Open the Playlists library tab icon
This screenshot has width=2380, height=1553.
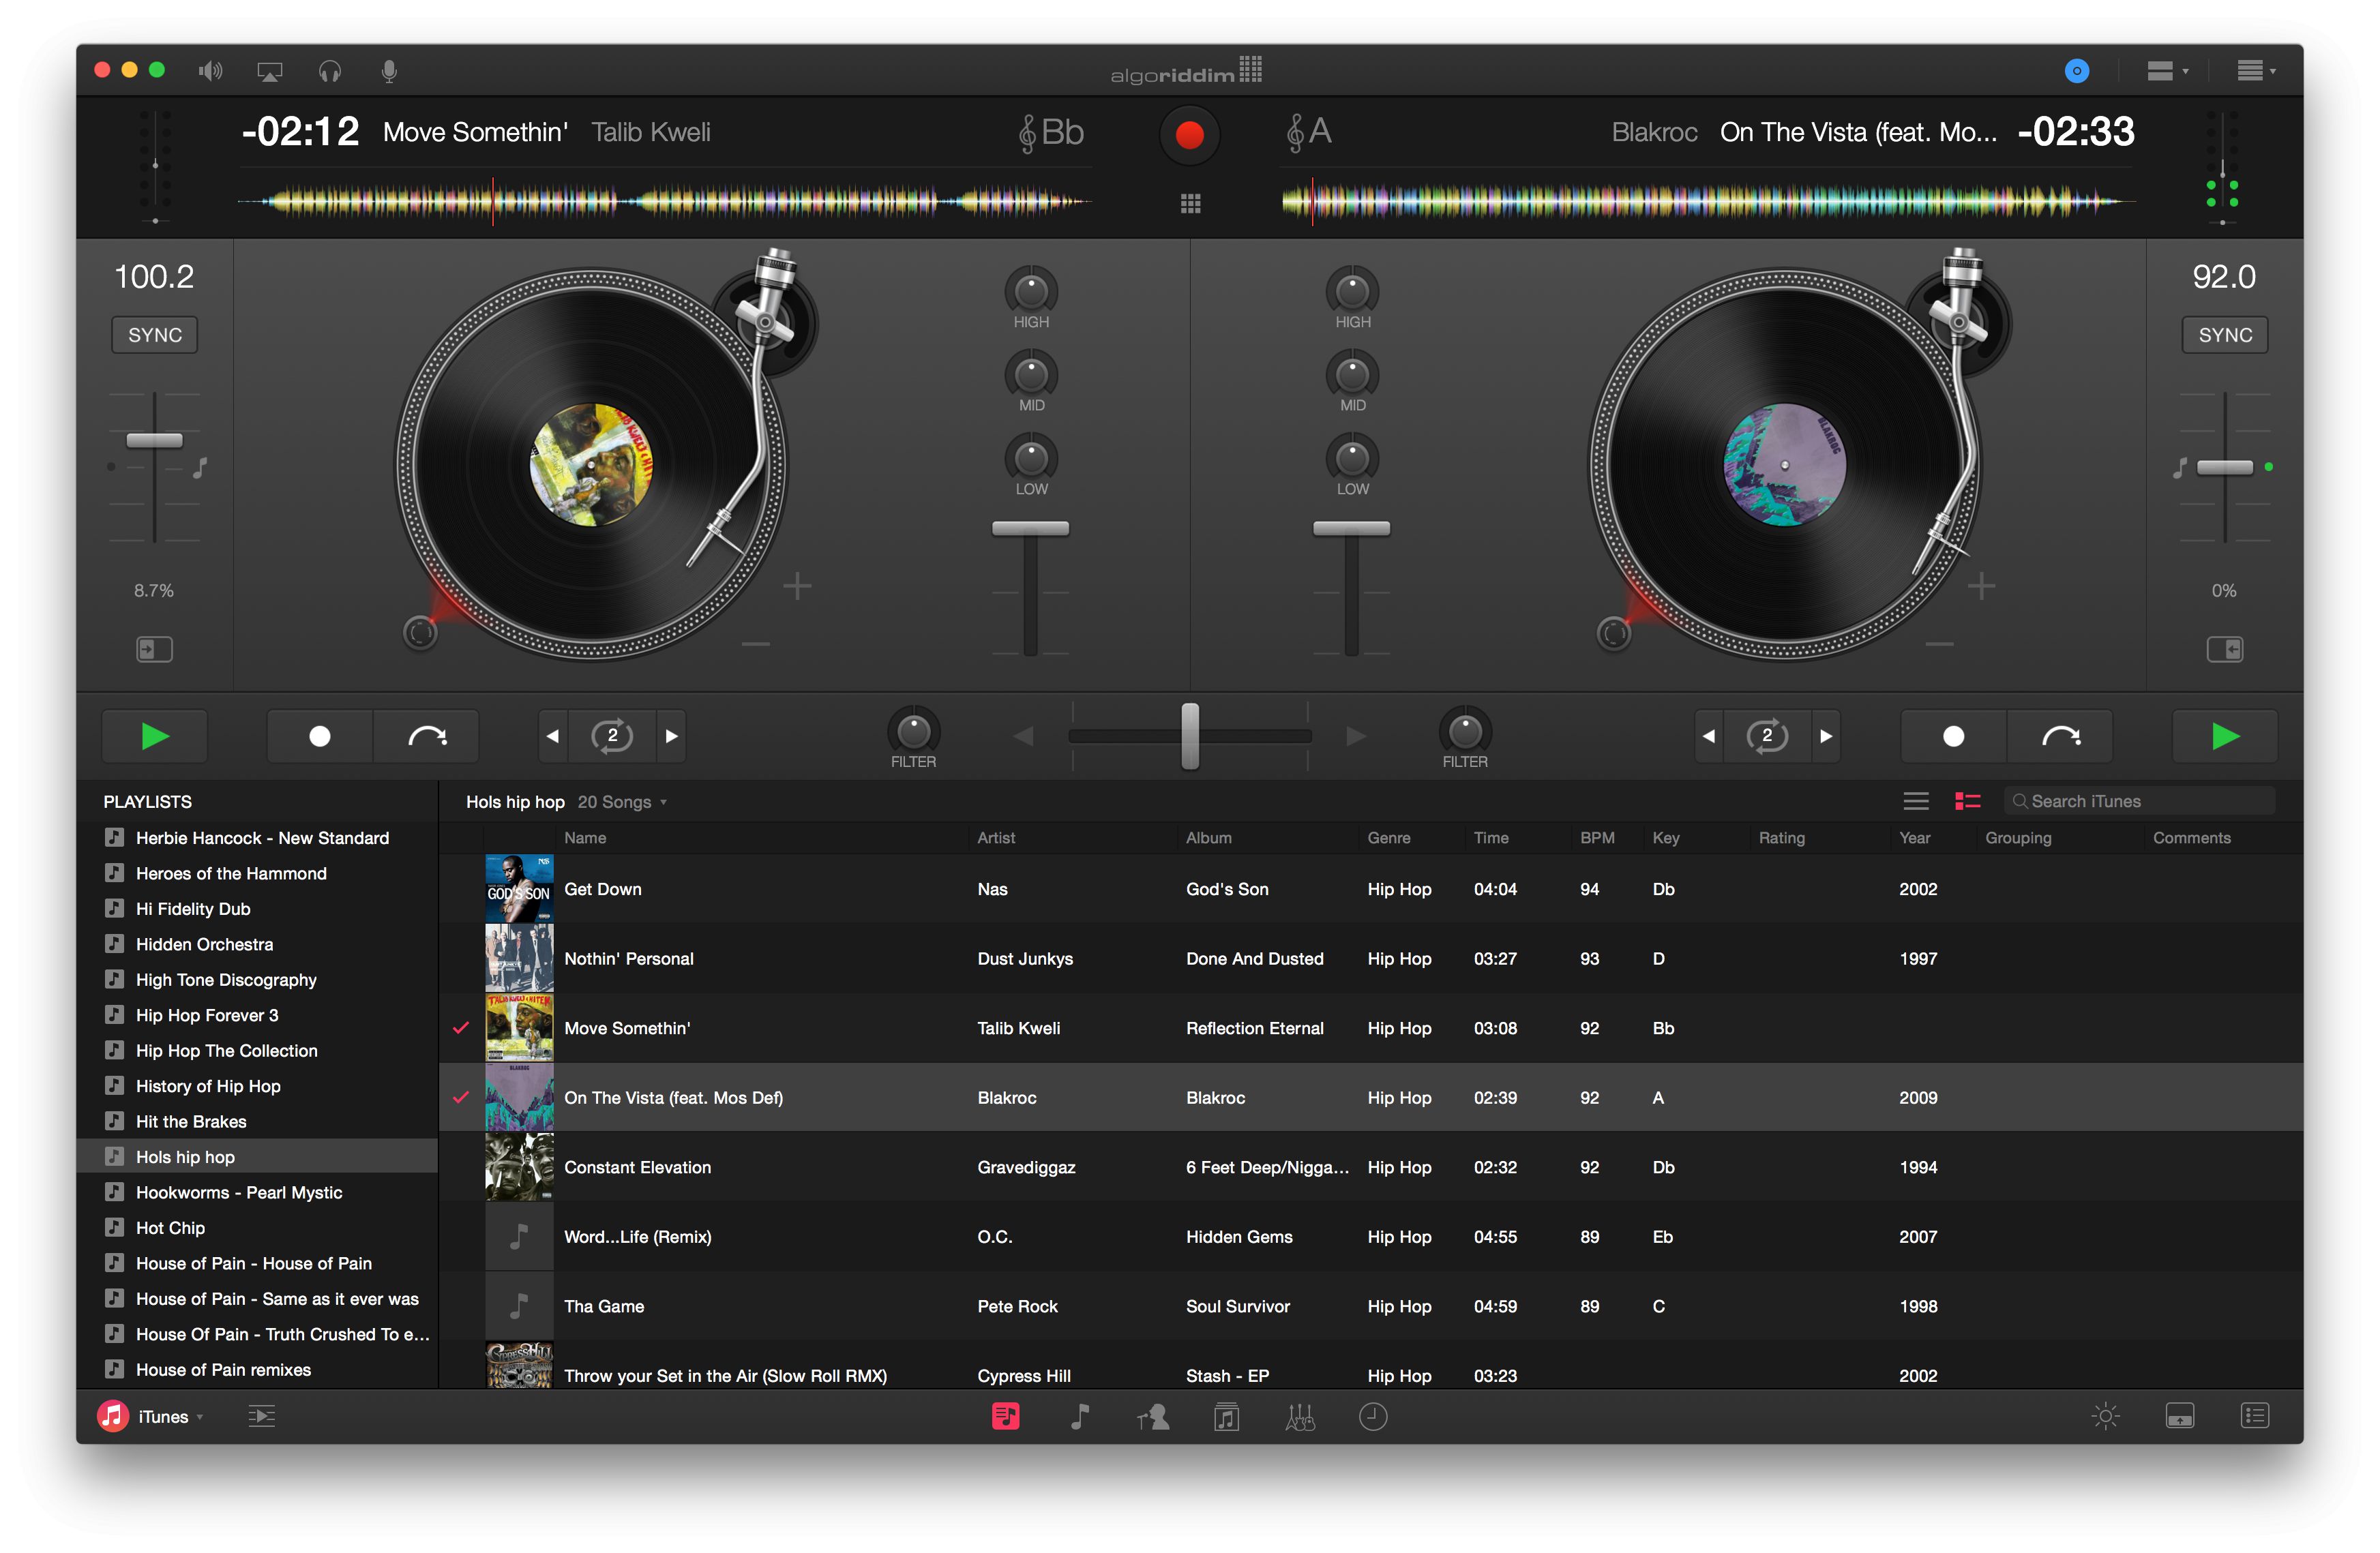coord(1005,1416)
